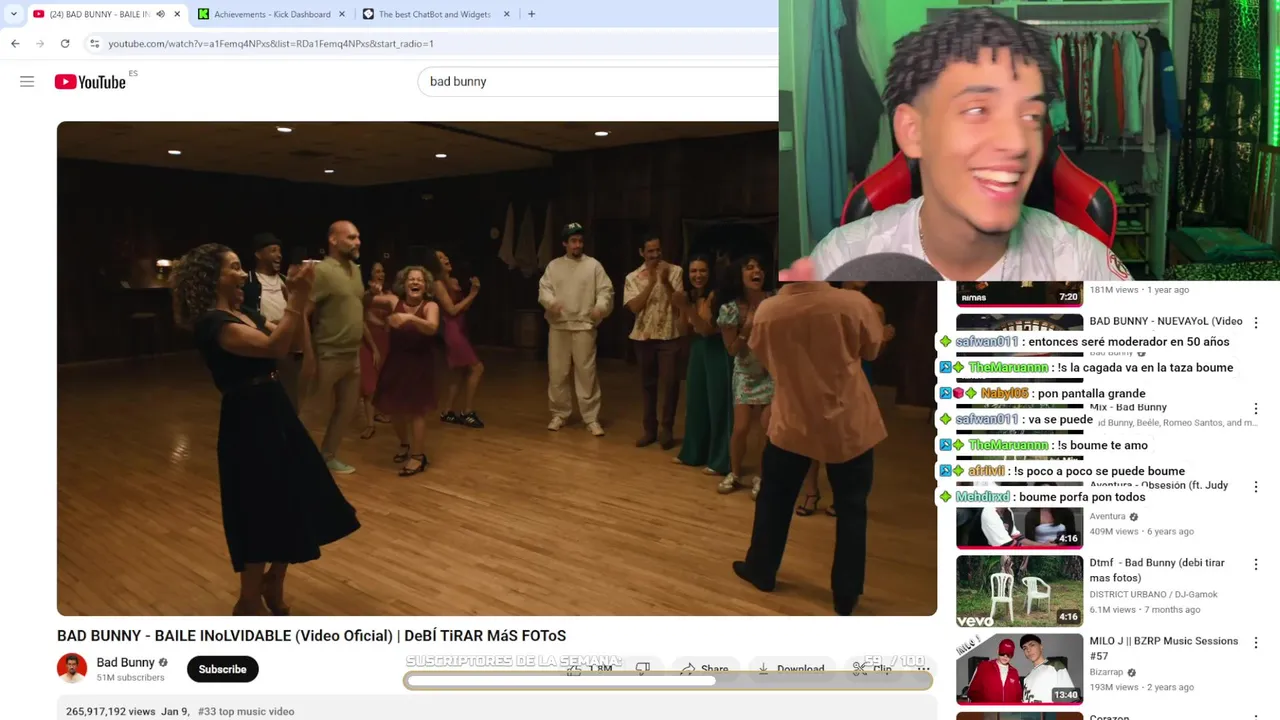
Task: Switch to Achievements - Kick Dashboard tab
Action: [270, 14]
